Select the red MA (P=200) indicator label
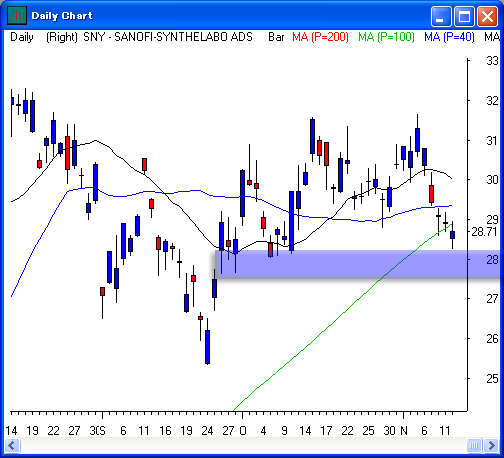Viewport: 504px width, 458px height. point(320,37)
